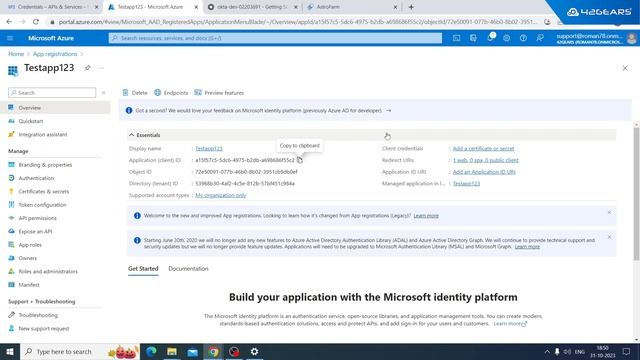Open the Managed application Testapp123 link
This screenshot has height=360, width=640.
466,184
